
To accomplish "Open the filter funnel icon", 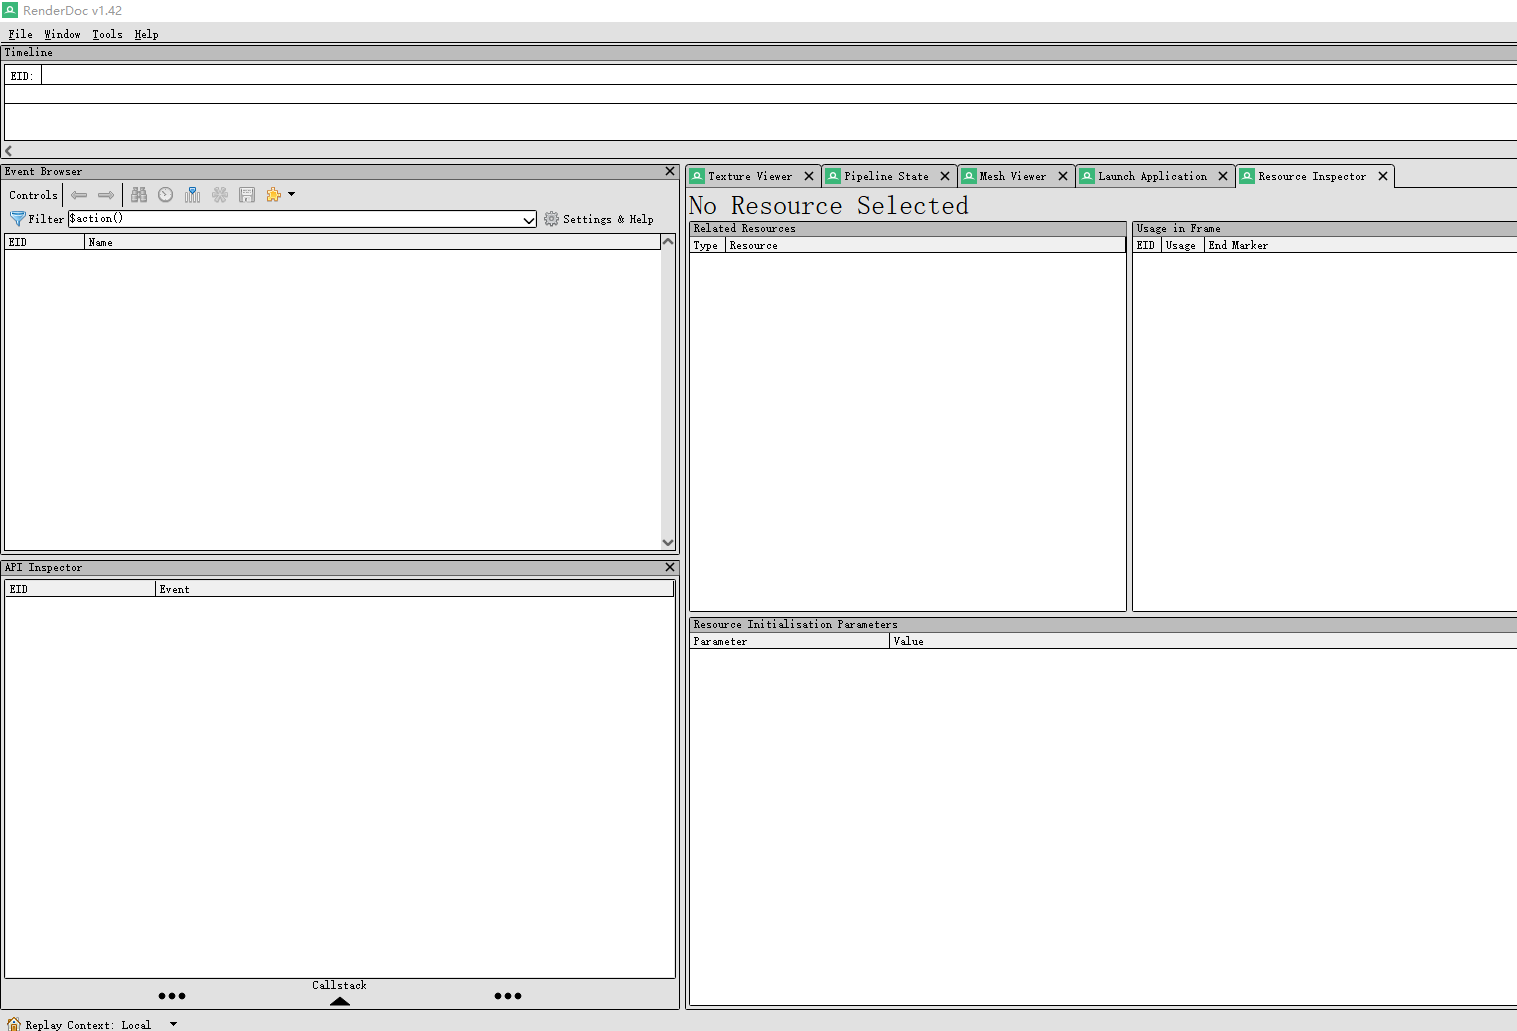I will pyautogui.click(x=18, y=218).
